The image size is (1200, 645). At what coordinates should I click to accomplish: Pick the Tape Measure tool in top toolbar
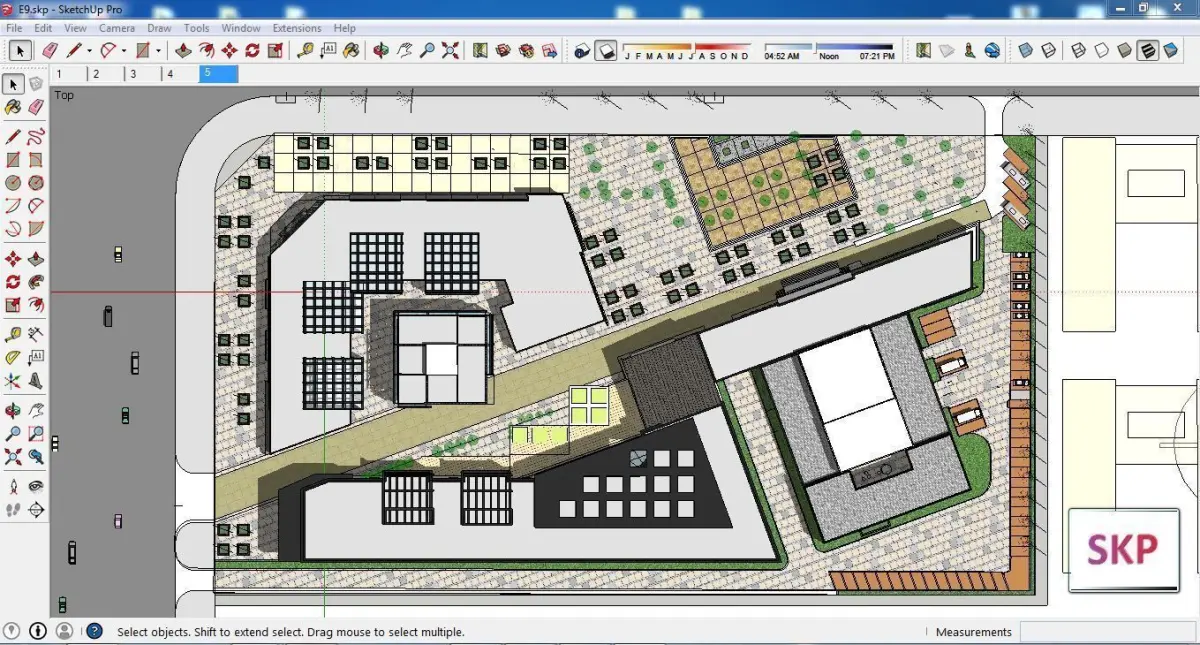click(305, 50)
